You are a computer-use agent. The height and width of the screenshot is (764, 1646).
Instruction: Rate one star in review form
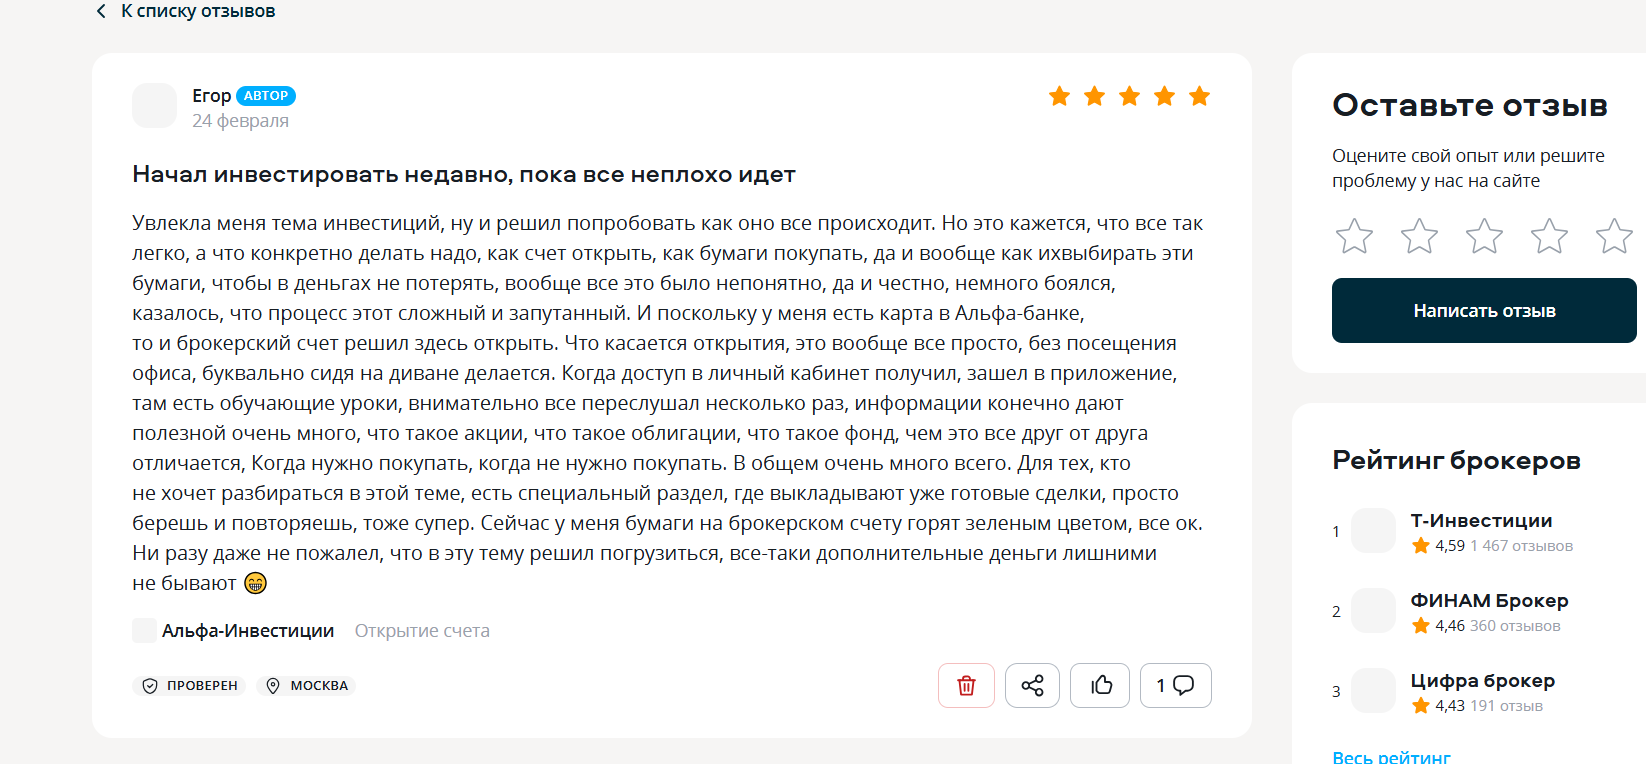(1354, 237)
